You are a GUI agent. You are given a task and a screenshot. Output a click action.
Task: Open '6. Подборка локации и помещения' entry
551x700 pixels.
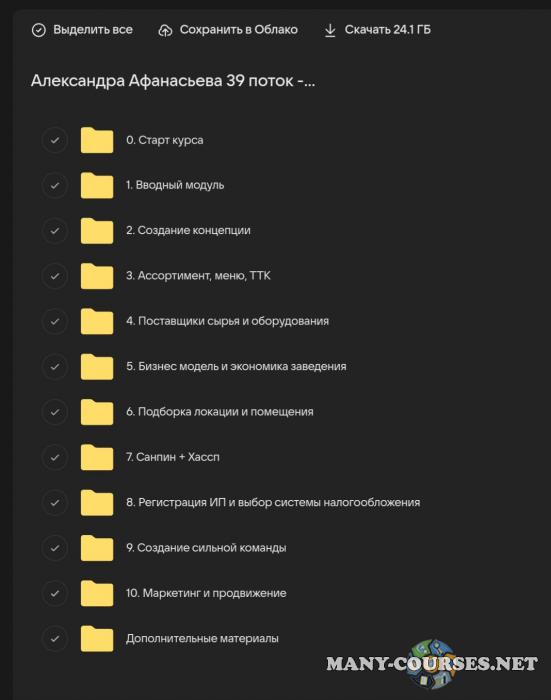point(219,412)
